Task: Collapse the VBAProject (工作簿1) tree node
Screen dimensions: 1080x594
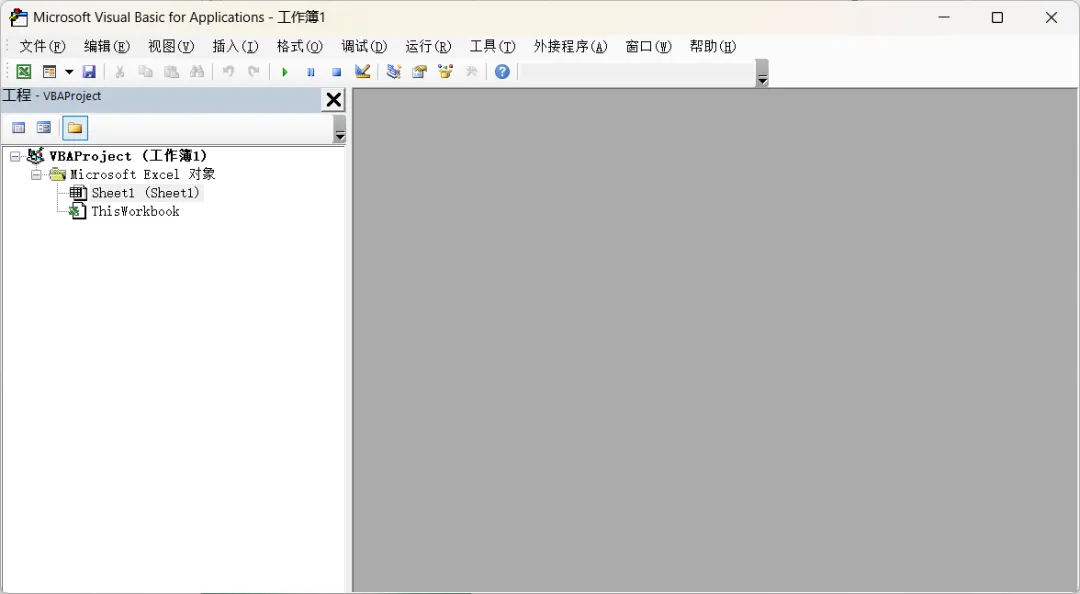Action: pos(15,156)
